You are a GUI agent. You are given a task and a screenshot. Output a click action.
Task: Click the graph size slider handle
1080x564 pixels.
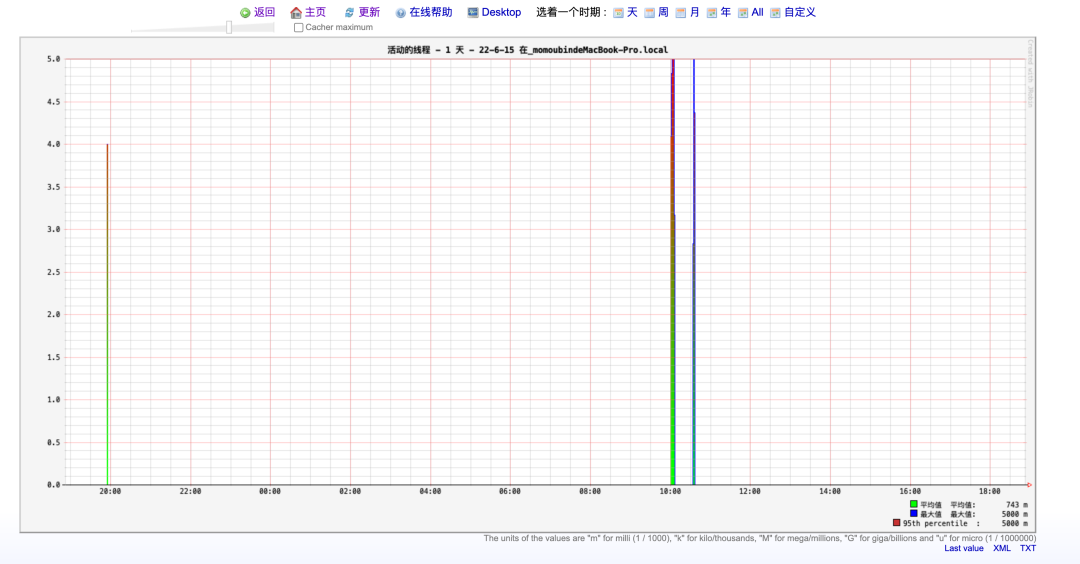(229, 28)
